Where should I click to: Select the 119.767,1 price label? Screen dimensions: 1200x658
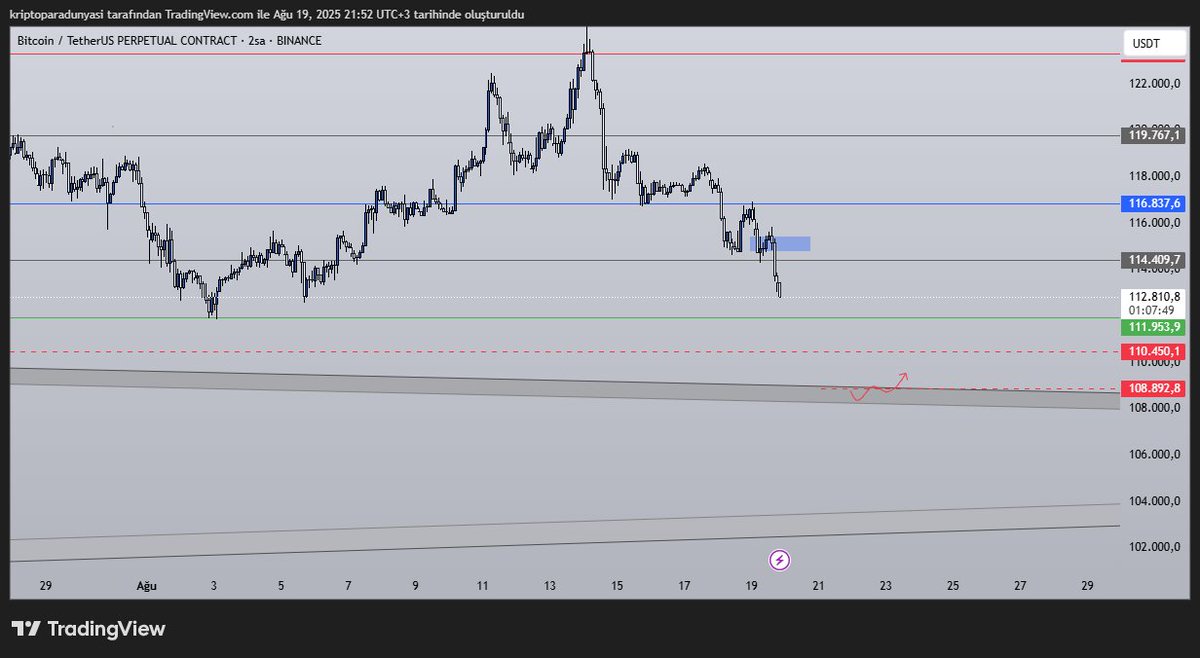click(1154, 135)
